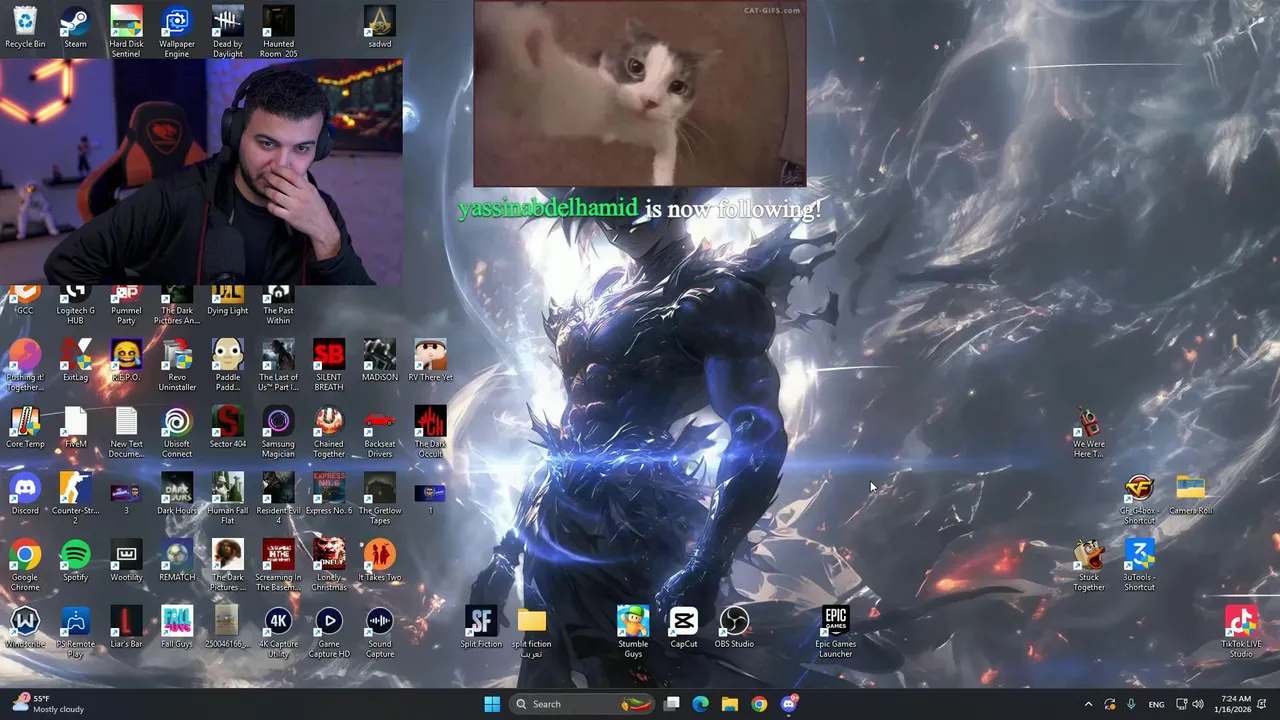Open the Recycle Bin desktop icon
Screen dimensions: 1280x720
click(25, 27)
